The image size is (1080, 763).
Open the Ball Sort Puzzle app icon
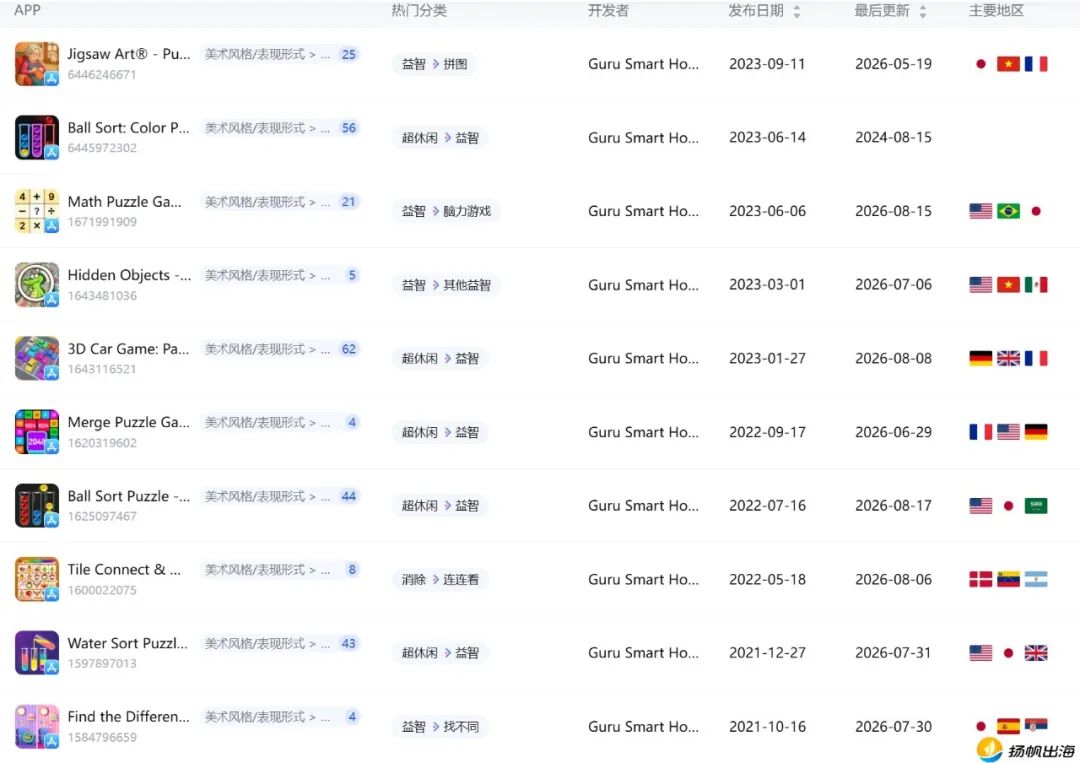click(37, 505)
